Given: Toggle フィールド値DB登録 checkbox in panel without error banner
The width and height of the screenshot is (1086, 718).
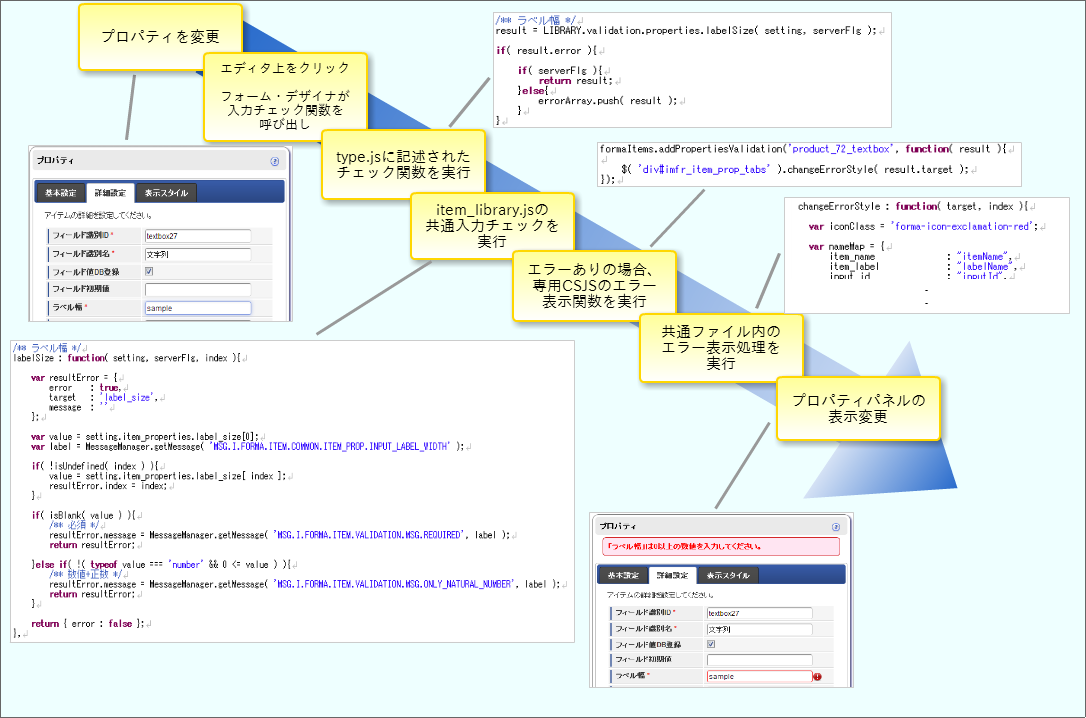Looking at the screenshot, I should coord(149,271).
